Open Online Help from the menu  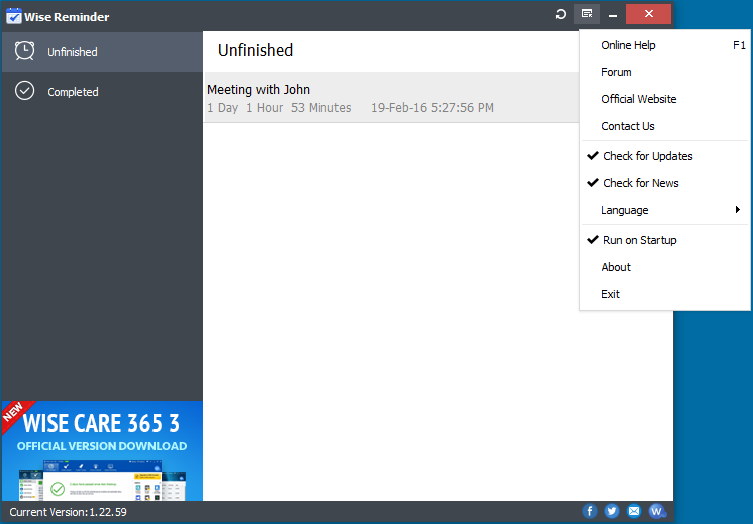(x=628, y=45)
